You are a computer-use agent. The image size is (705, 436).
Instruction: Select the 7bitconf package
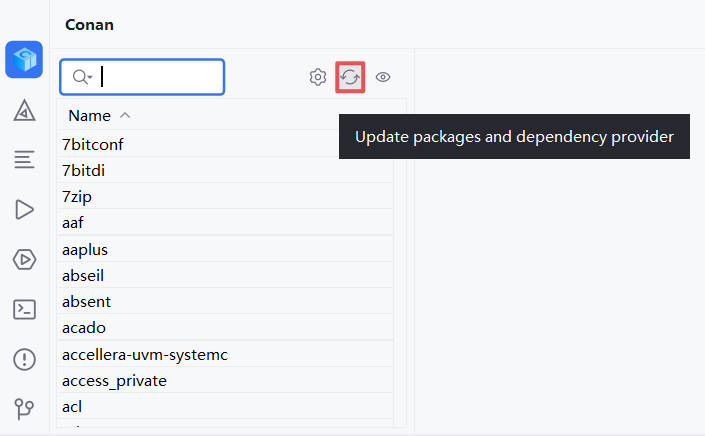[92, 144]
